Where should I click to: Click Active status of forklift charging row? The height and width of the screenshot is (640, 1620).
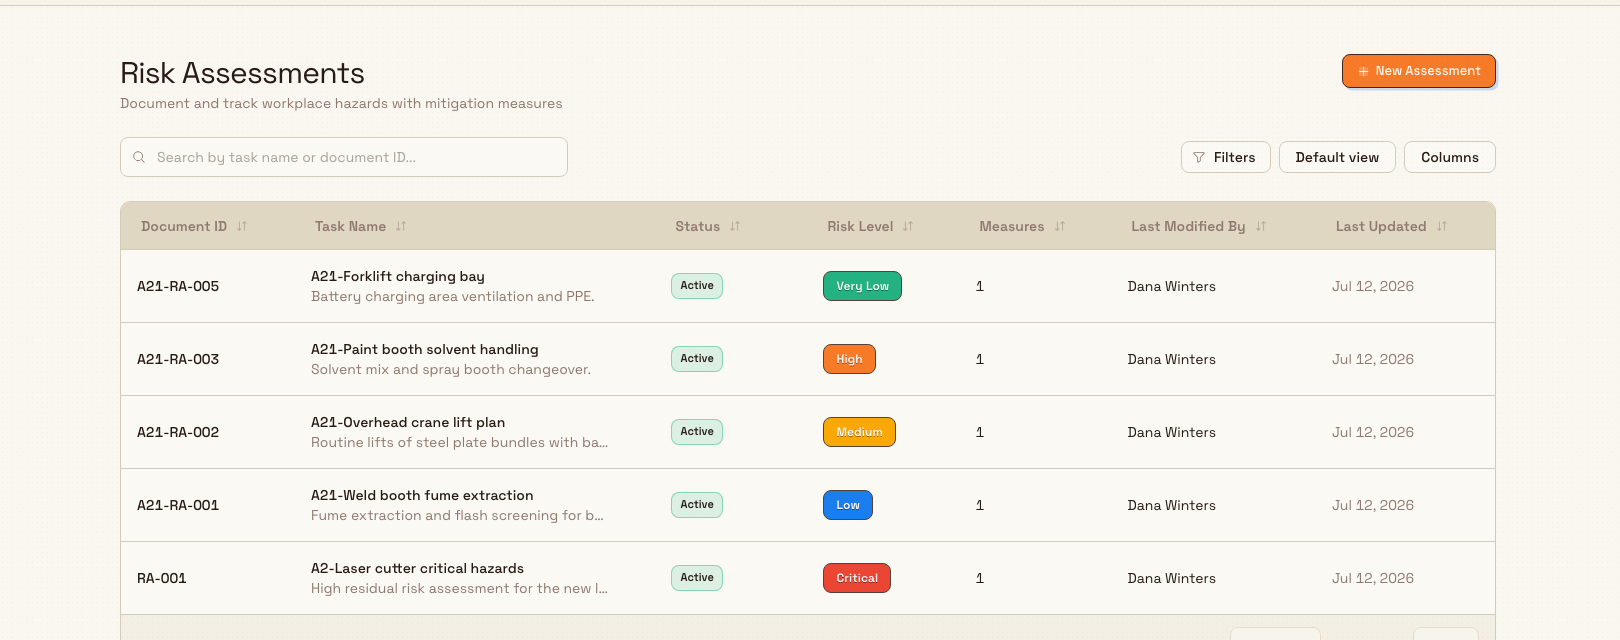[697, 286]
